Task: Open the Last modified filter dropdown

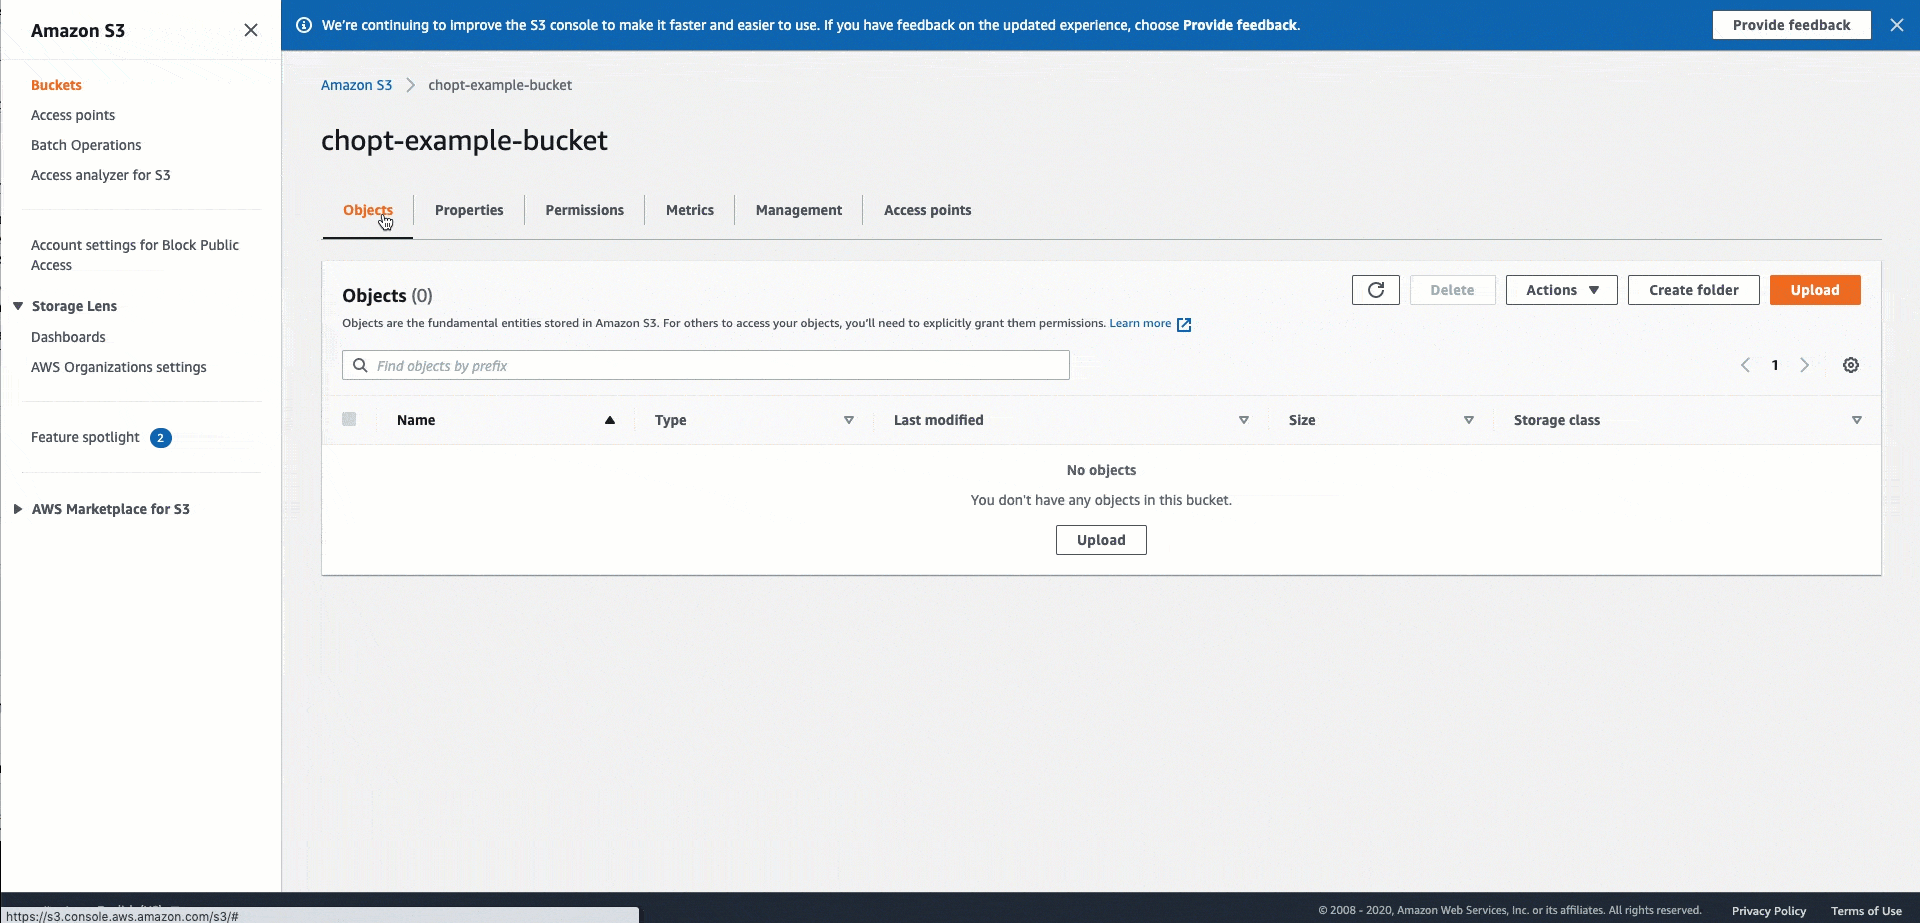Action: click(1243, 420)
